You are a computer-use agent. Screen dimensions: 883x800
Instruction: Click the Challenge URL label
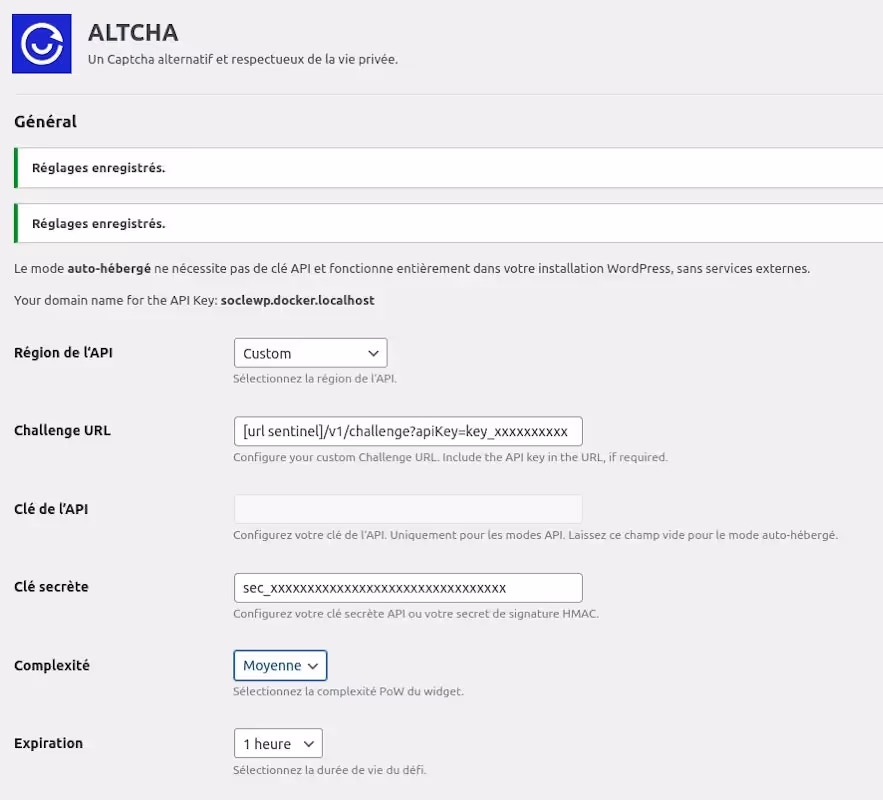pos(62,430)
